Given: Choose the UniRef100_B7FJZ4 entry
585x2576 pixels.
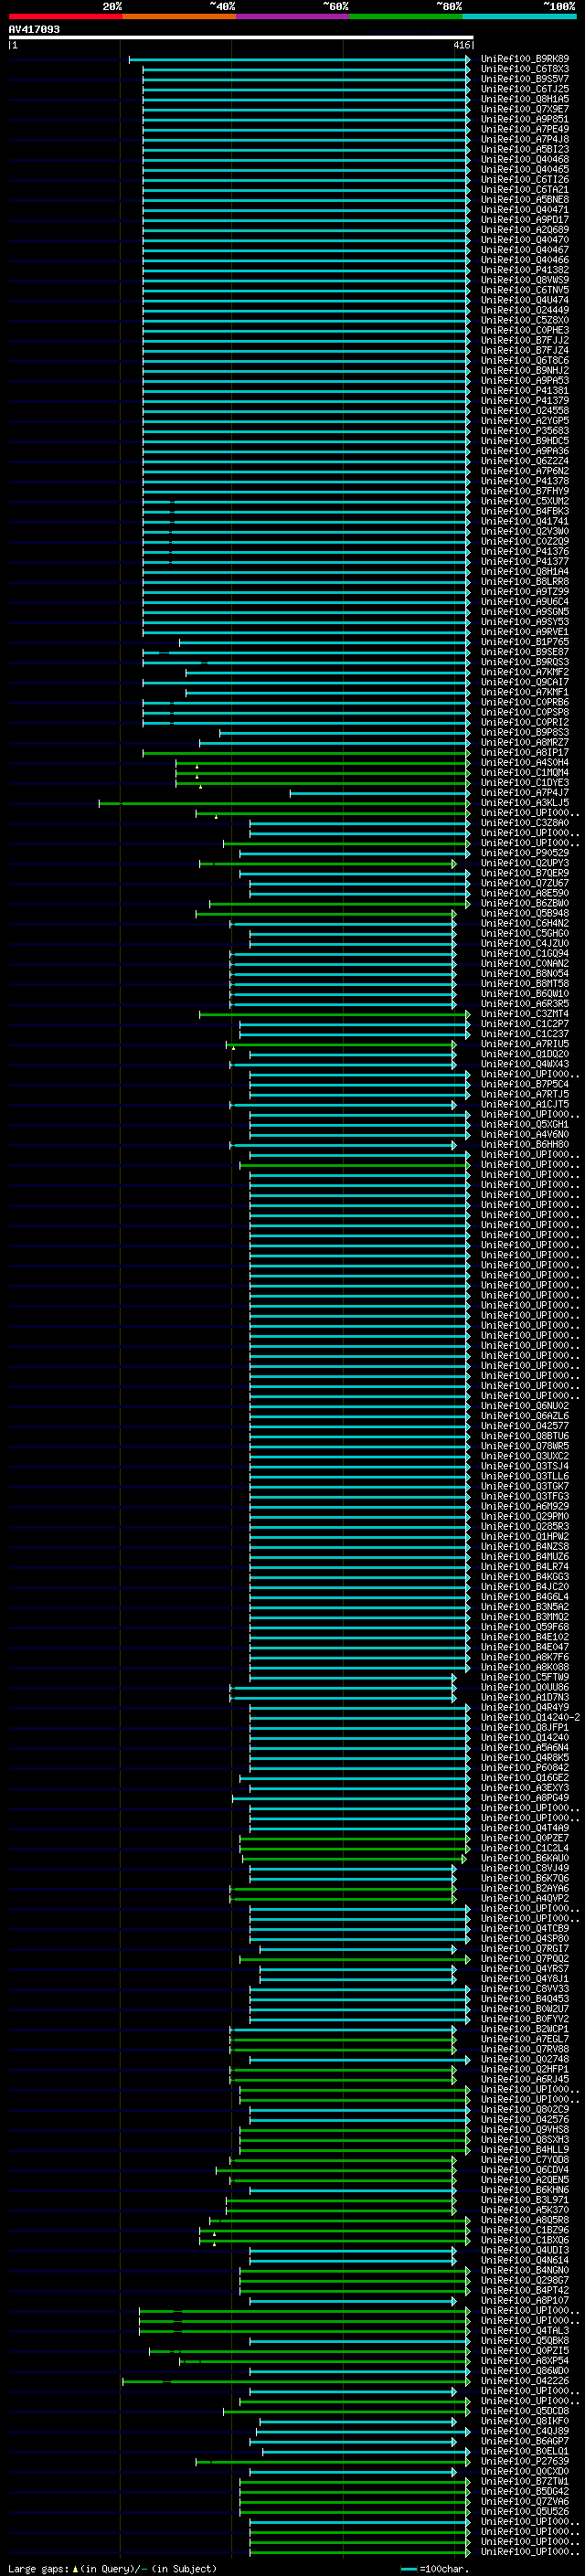Looking at the screenshot, I should tap(525, 350).
